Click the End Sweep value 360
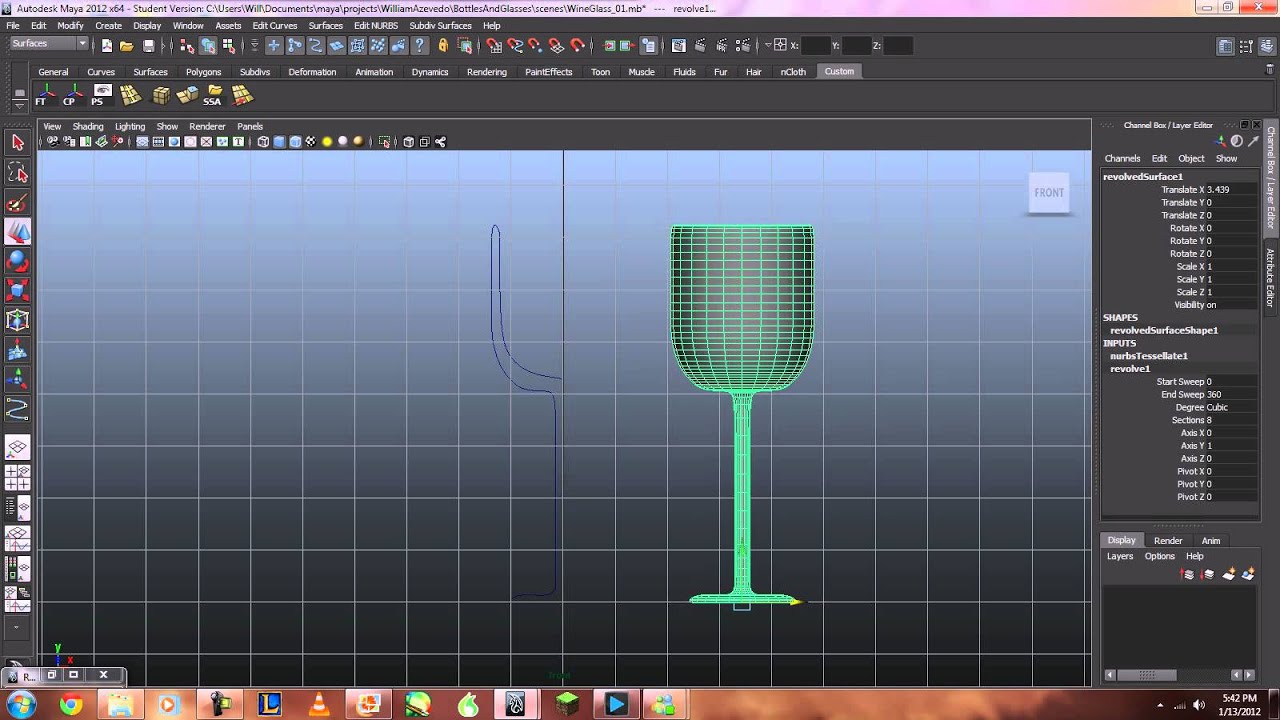Image resolution: width=1280 pixels, height=720 pixels. (x=1231, y=395)
